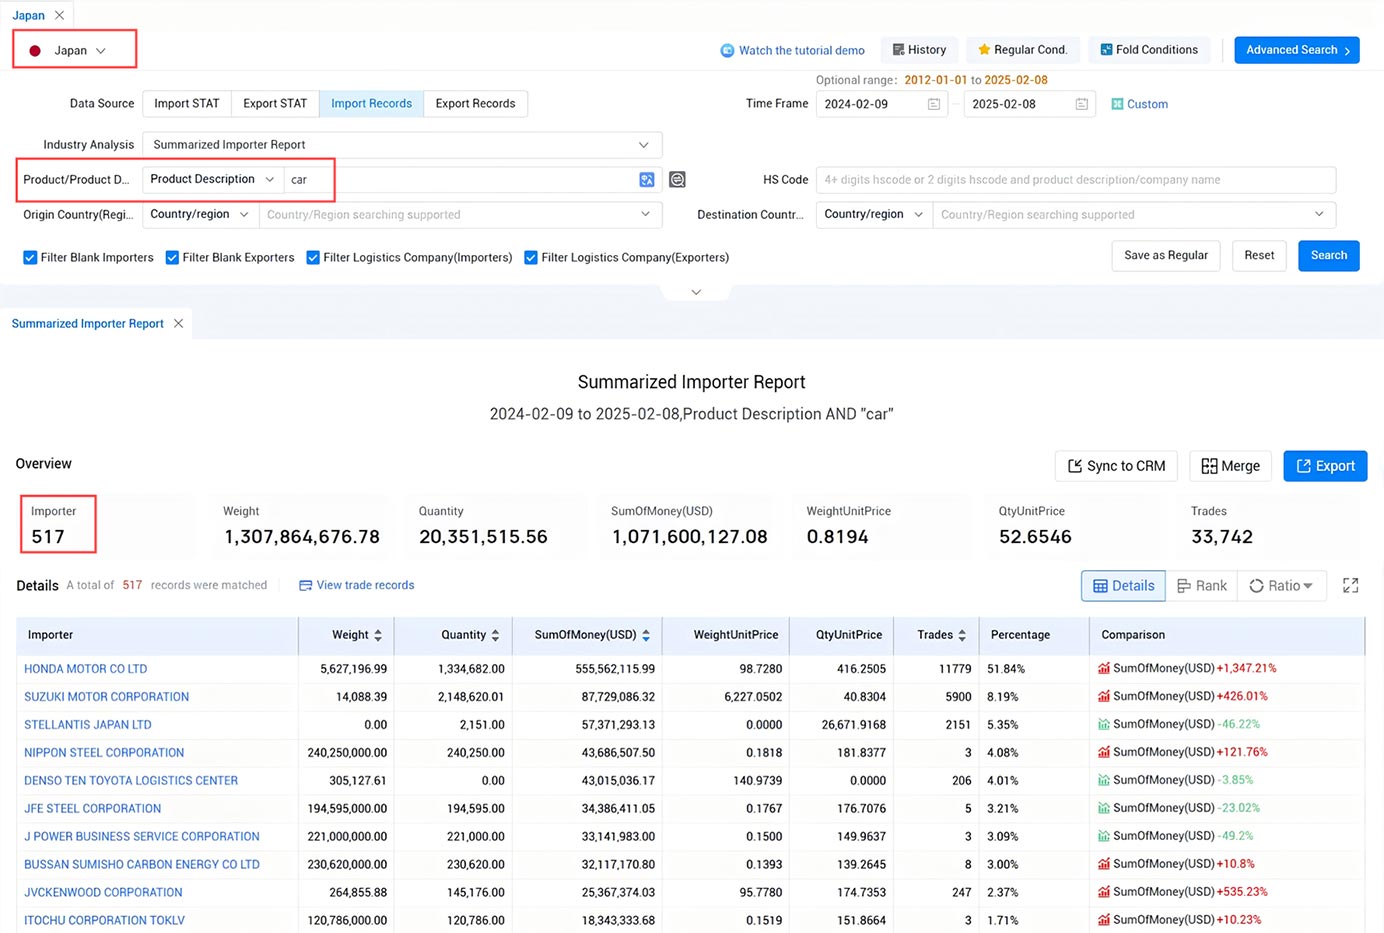The image size is (1384, 933).
Task: Switch to Rank view
Action: click(x=1202, y=586)
